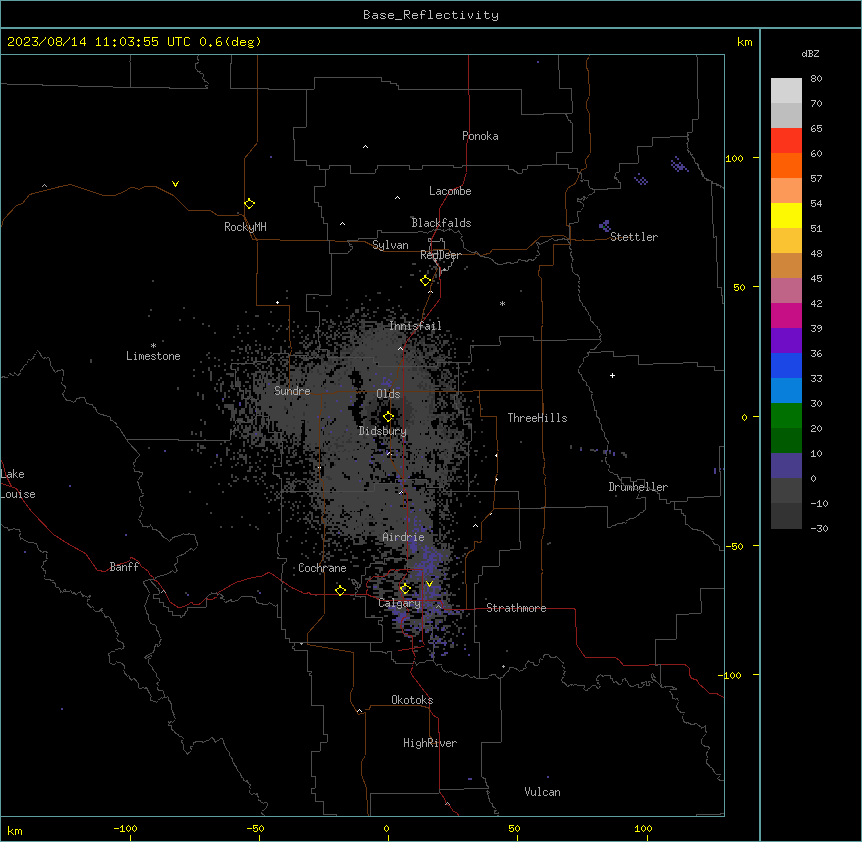The image size is (862, 842).
Task: Click the Sylvan label
Action: (390, 245)
